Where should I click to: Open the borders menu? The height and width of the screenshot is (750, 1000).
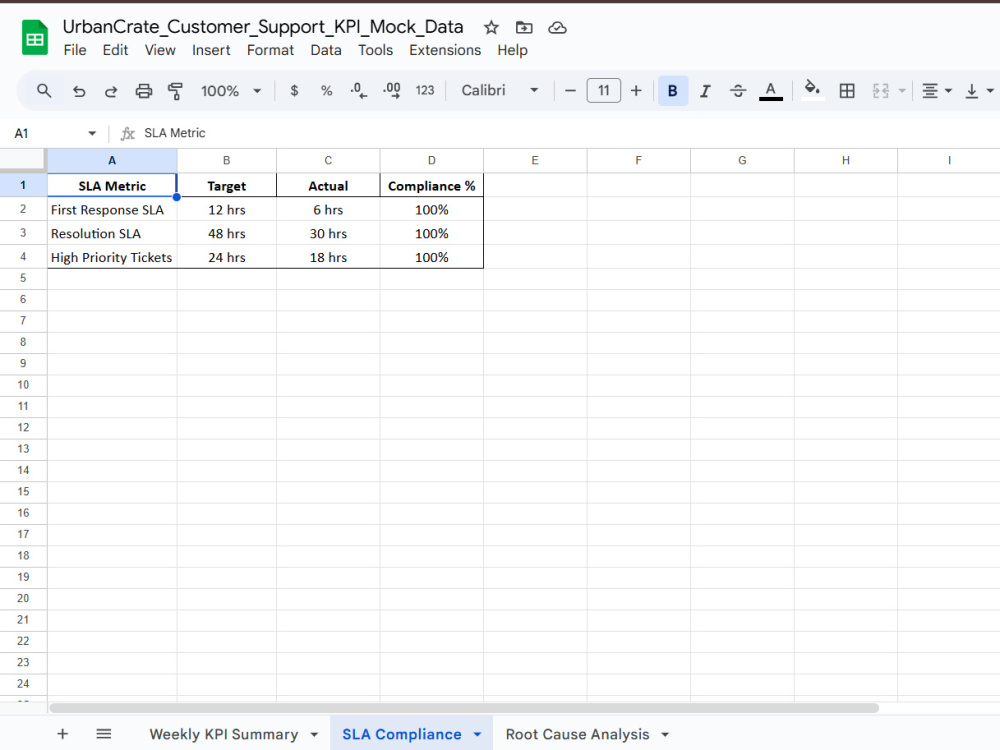(847, 91)
